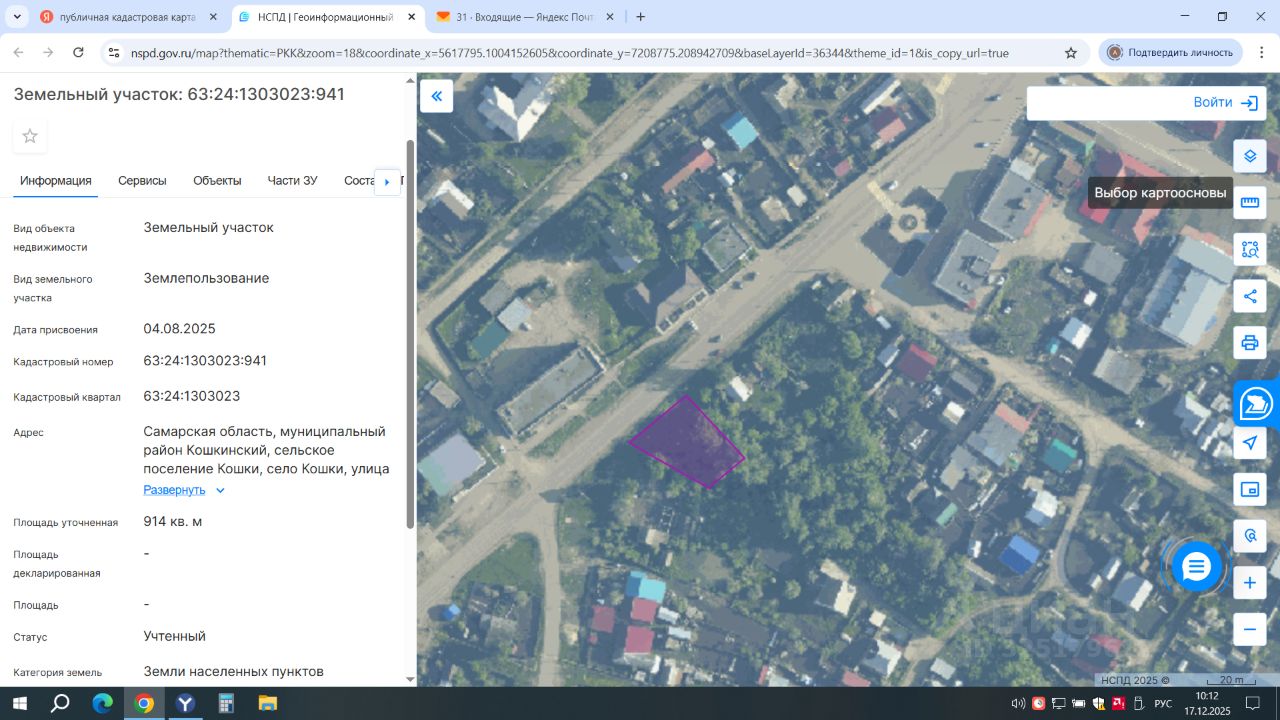The image size is (1280, 720).
Task: Activate the ruler measurement tool
Action: (1250, 202)
